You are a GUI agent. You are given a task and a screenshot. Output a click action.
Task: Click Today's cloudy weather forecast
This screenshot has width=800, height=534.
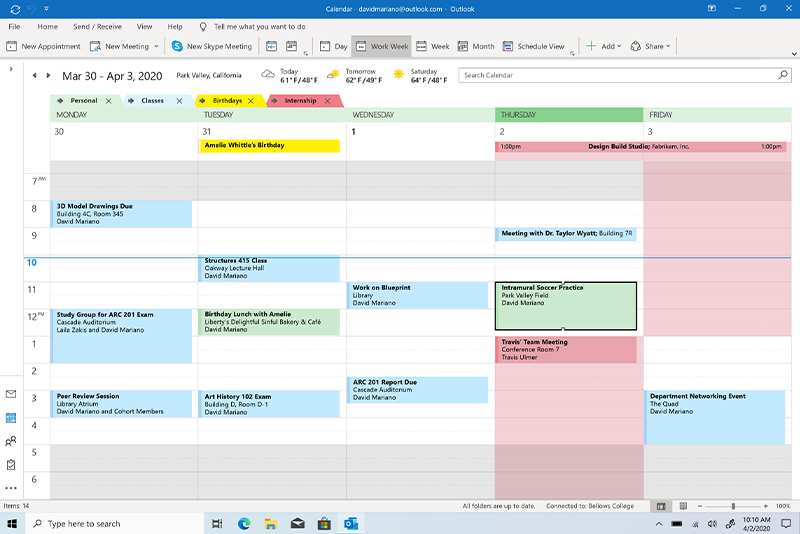click(289, 75)
